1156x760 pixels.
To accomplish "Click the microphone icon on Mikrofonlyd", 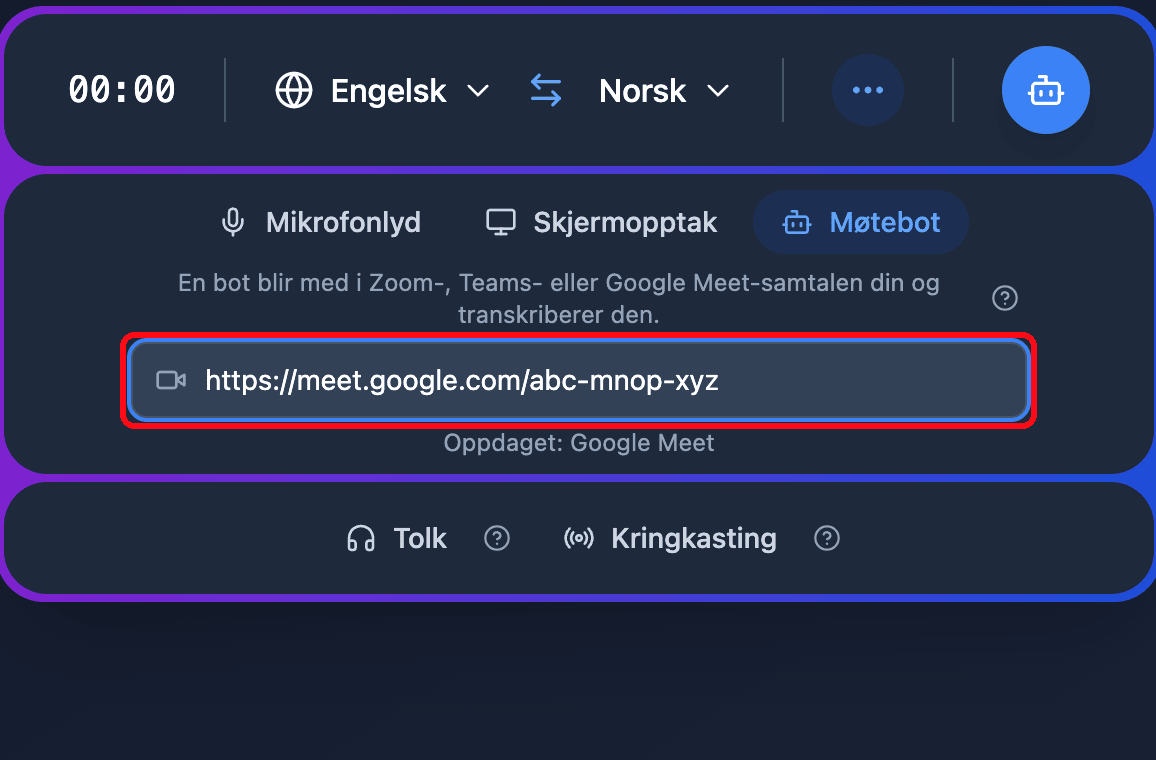I will point(233,222).
